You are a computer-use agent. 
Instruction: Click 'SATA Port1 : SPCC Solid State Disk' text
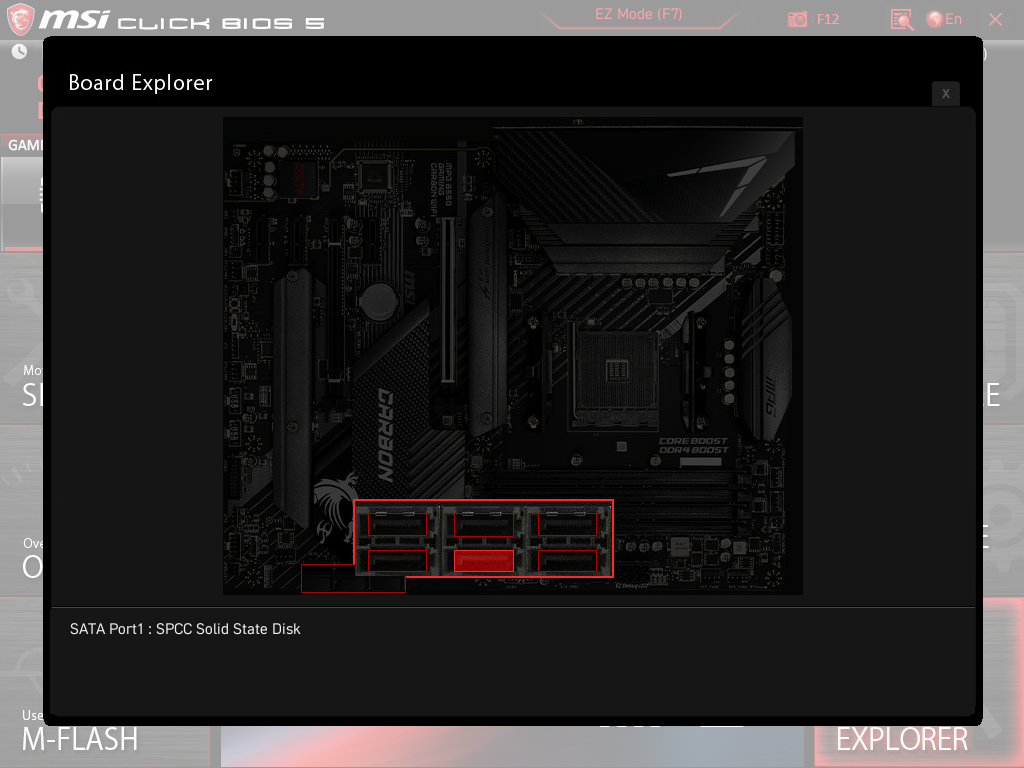(185, 629)
